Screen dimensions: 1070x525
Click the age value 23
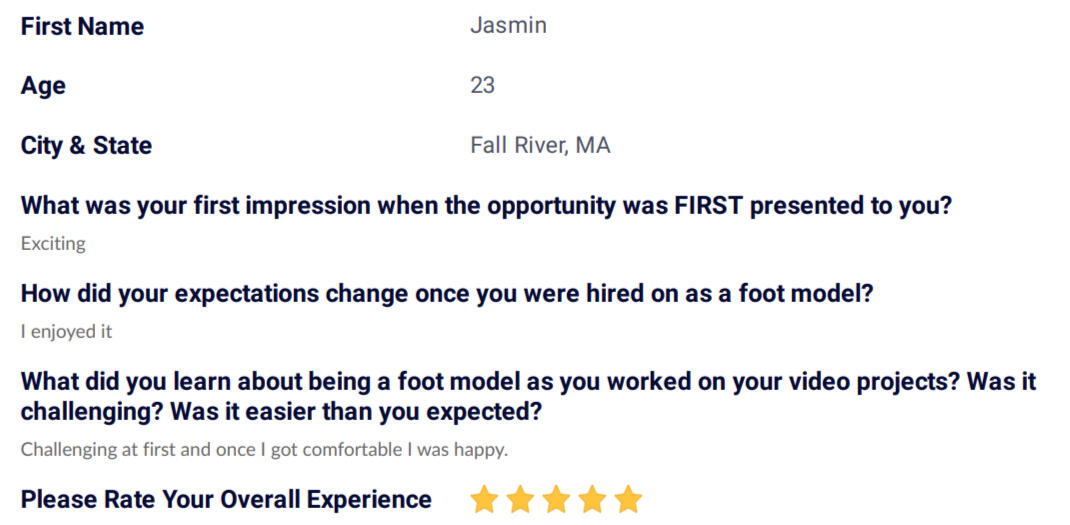click(x=482, y=85)
